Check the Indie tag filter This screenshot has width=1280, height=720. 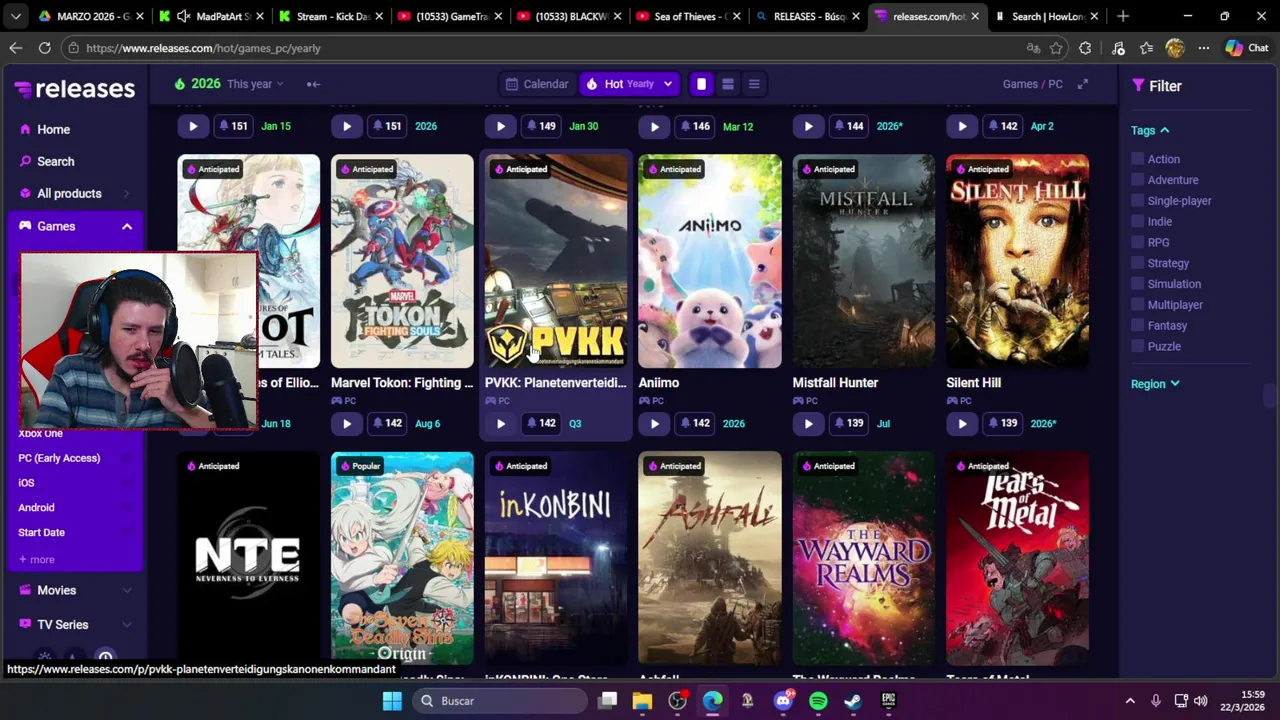(x=1137, y=221)
